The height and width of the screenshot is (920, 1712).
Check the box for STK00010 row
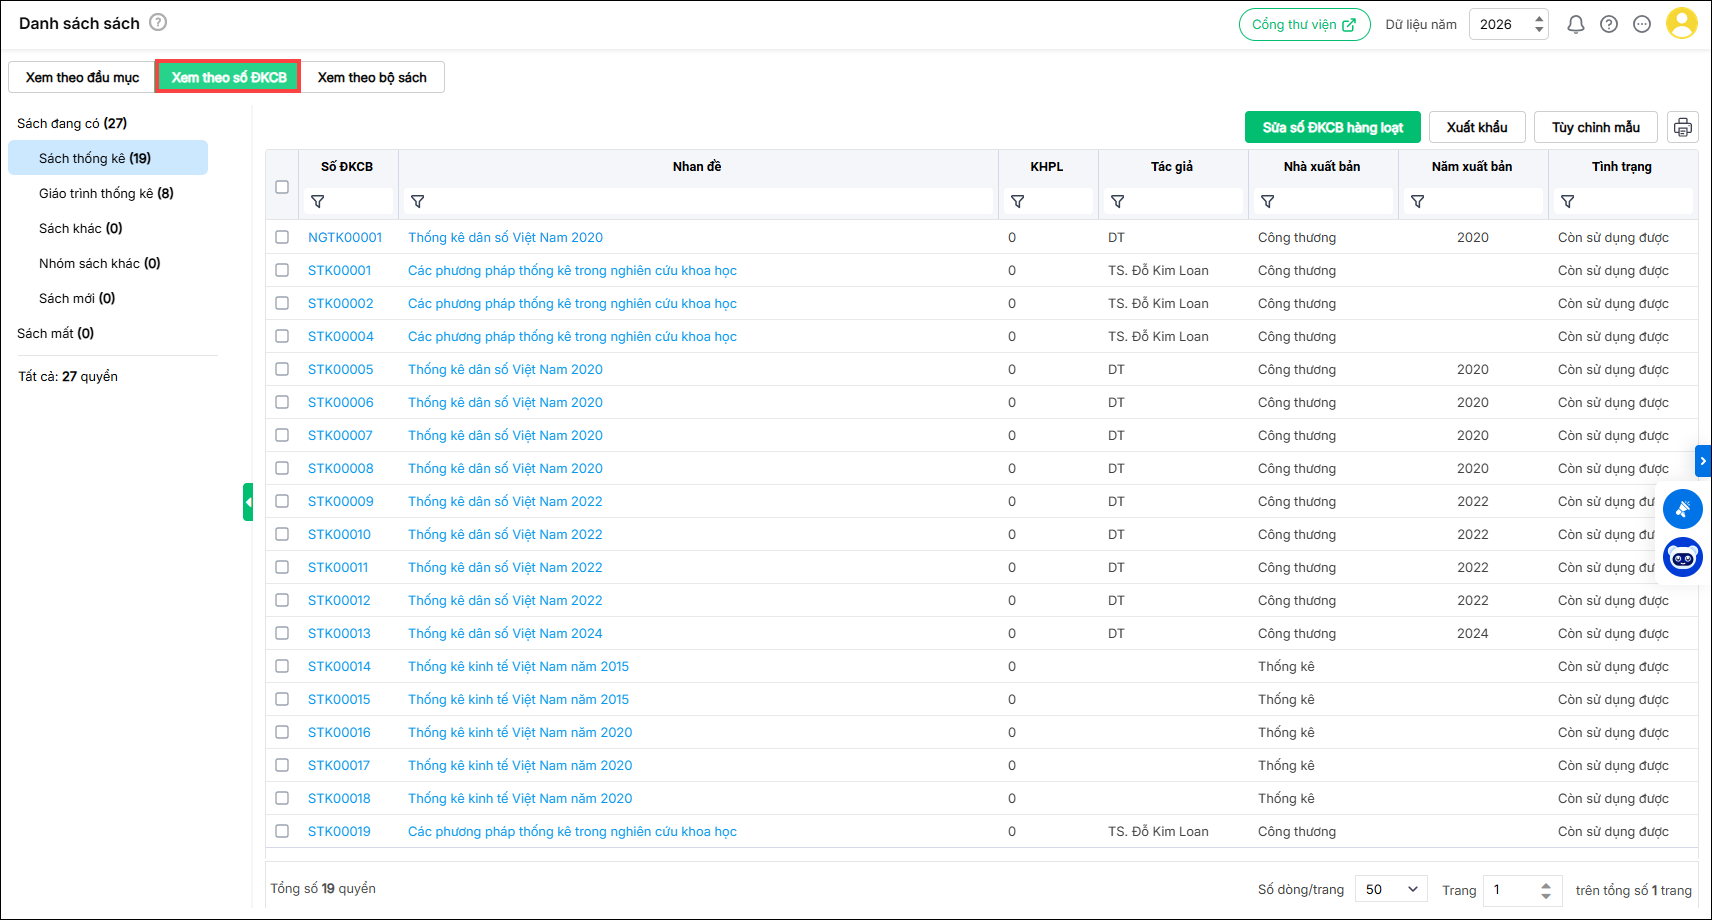(282, 535)
